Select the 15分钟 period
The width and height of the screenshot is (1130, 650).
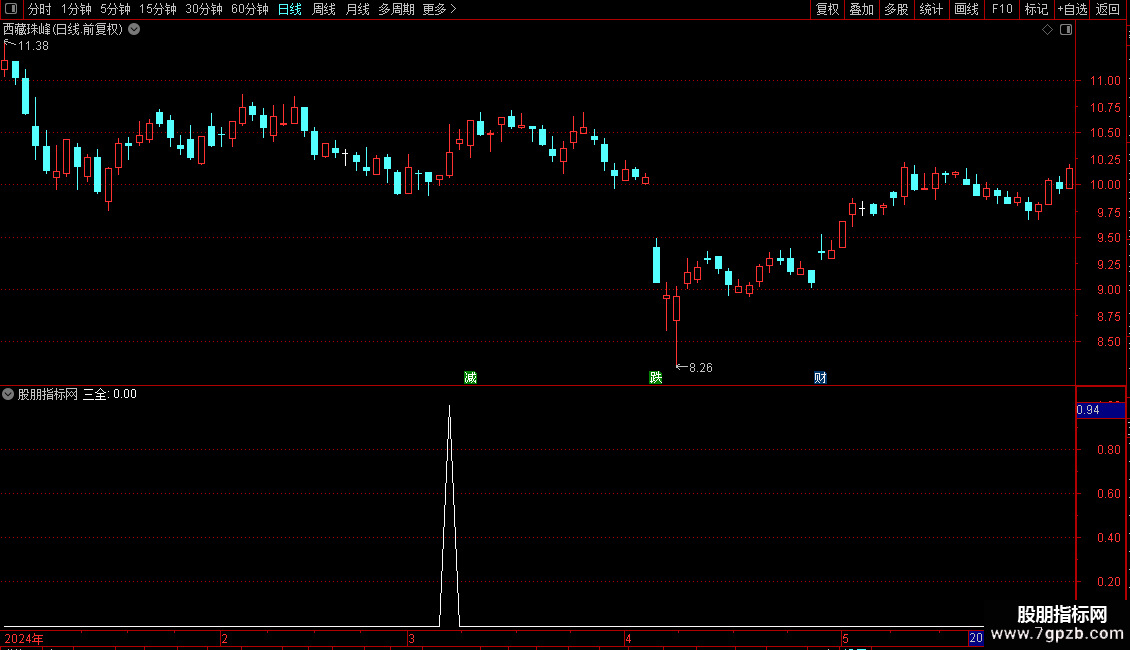pyautogui.click(x=158, y=9)
